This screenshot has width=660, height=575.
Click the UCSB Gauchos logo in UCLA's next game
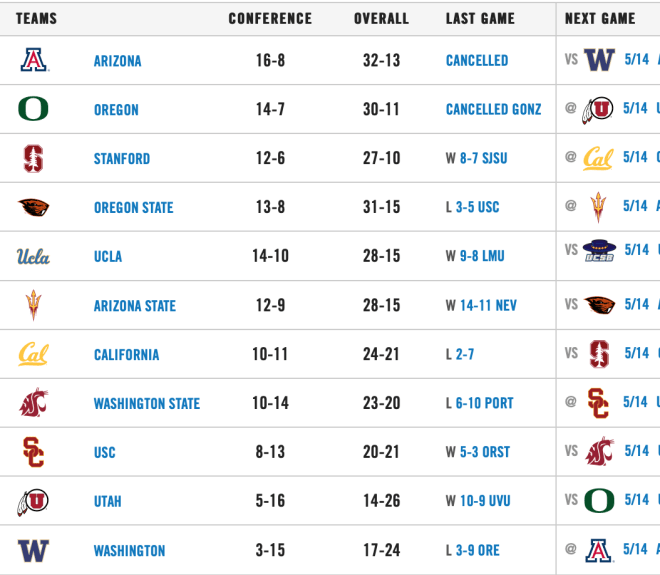[x=599, y=251]
